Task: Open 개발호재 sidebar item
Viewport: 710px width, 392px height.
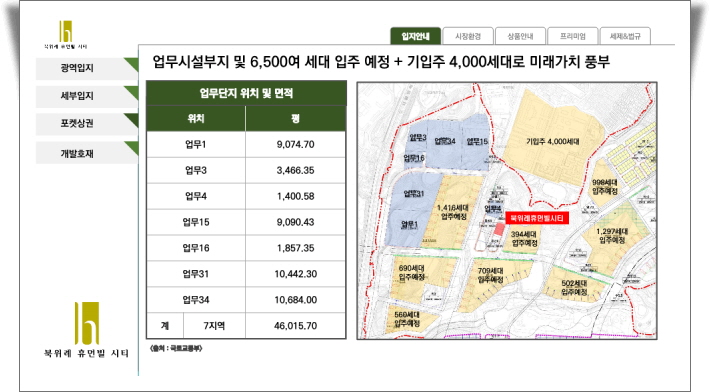Action: 86,153
